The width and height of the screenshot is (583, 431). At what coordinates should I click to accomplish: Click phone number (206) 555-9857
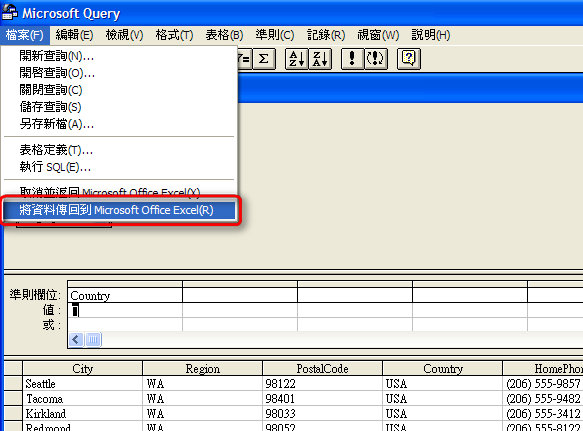tap(543, 383)
